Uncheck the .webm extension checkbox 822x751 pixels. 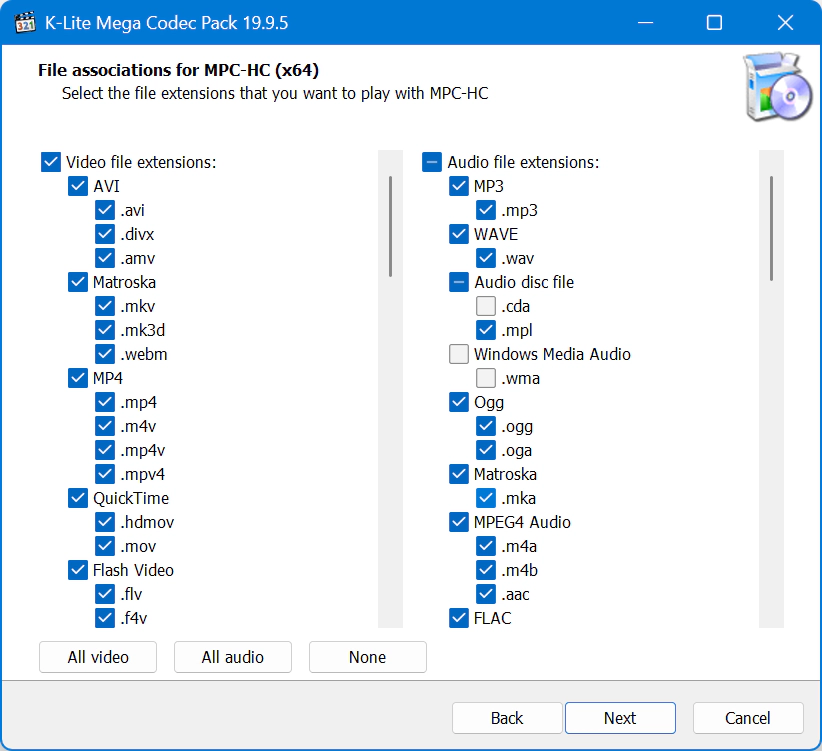click(105, 354)
